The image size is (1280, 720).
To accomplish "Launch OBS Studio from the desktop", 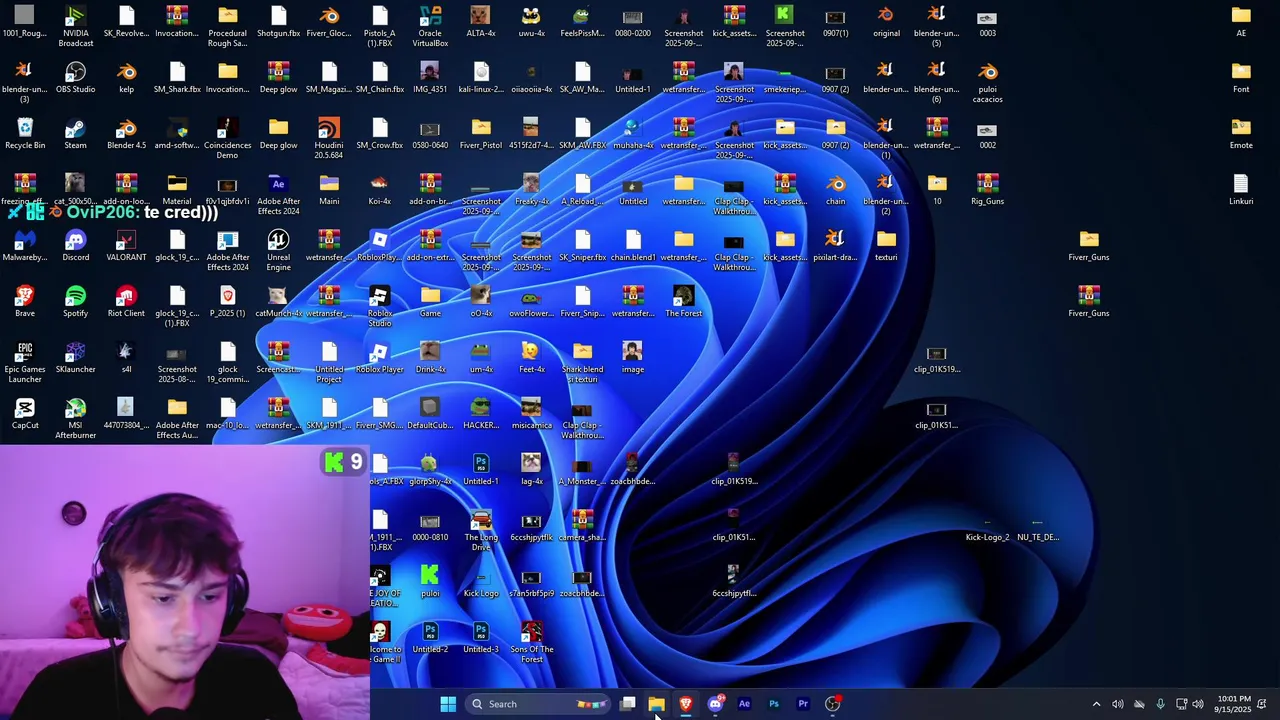I will click(76, 77).
